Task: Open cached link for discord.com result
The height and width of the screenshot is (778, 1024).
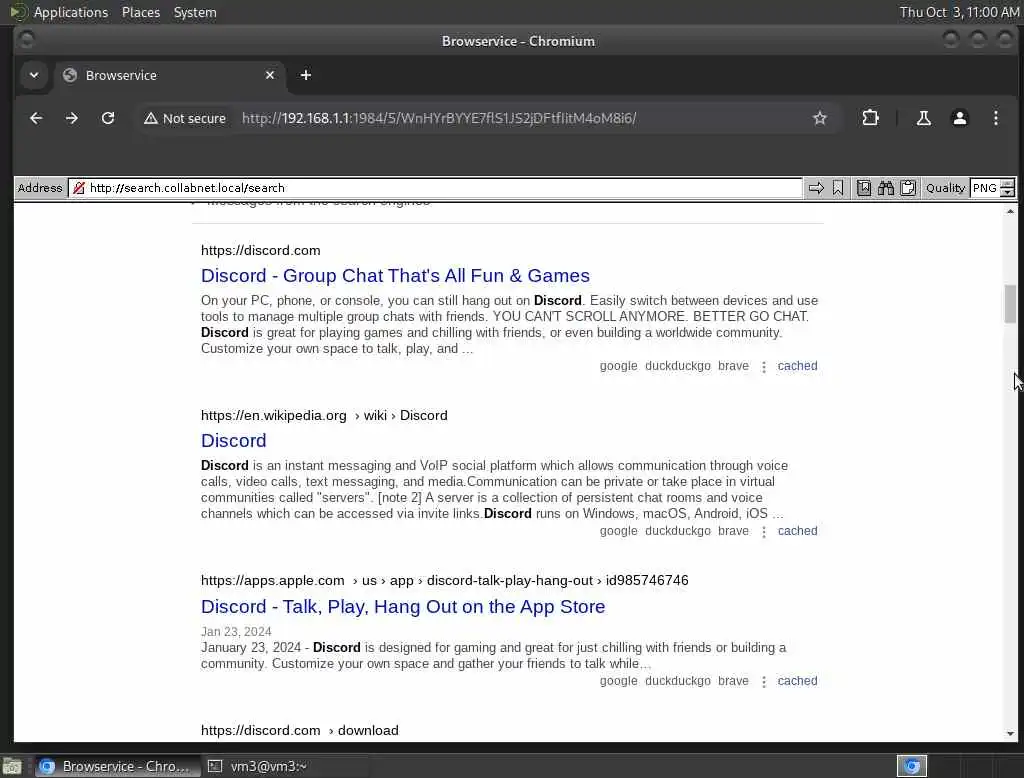Action: click(x=797, y=366)
